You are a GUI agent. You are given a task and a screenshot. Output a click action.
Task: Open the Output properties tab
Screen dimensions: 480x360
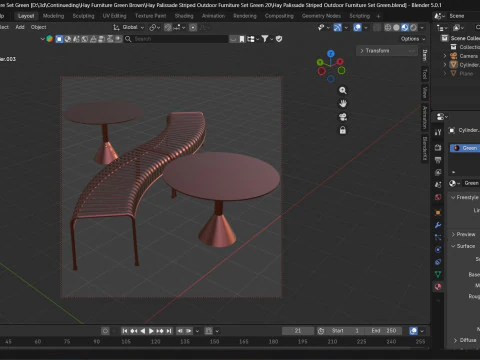point(438,160)
